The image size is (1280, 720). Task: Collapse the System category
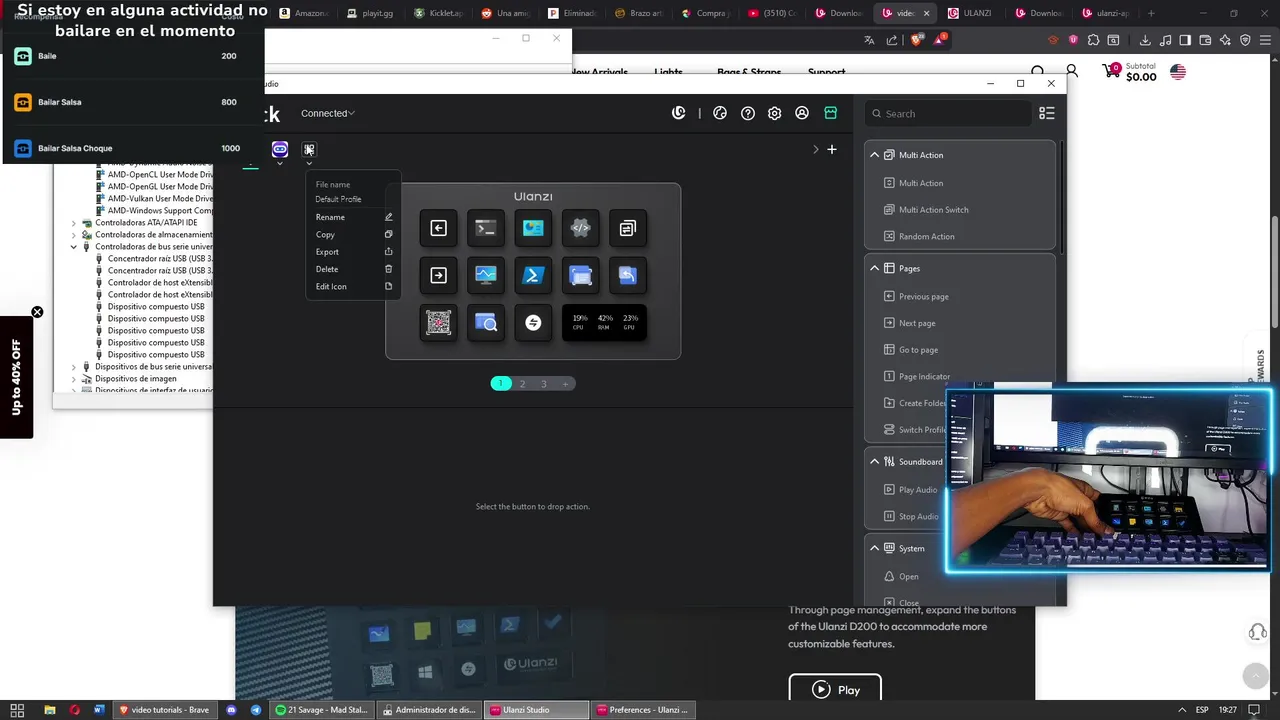click(x=874, y=548)
